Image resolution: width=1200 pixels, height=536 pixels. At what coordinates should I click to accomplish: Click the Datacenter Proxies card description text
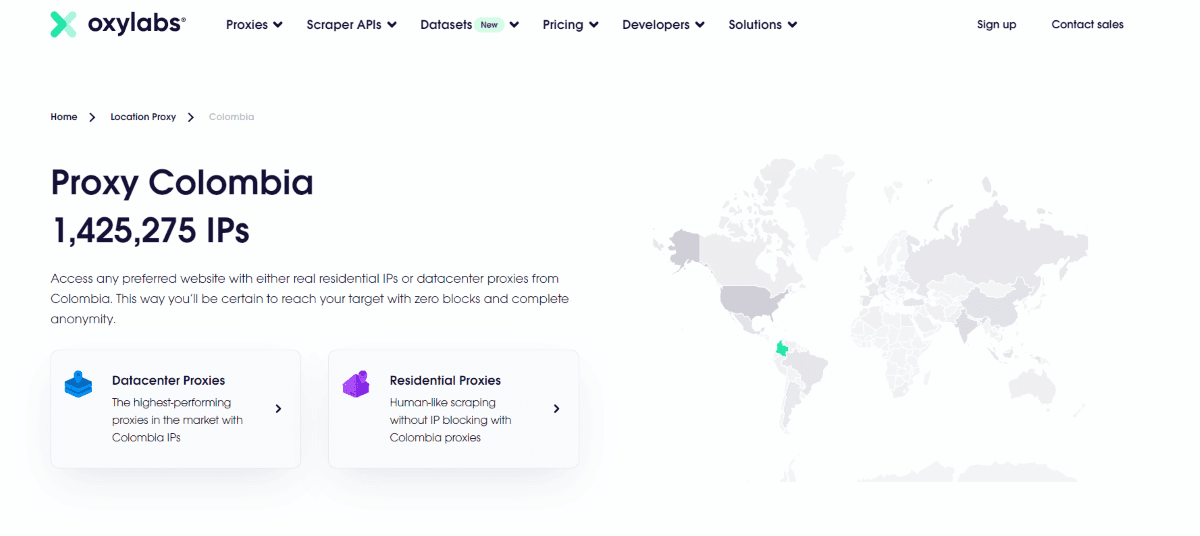click(177, 420)
